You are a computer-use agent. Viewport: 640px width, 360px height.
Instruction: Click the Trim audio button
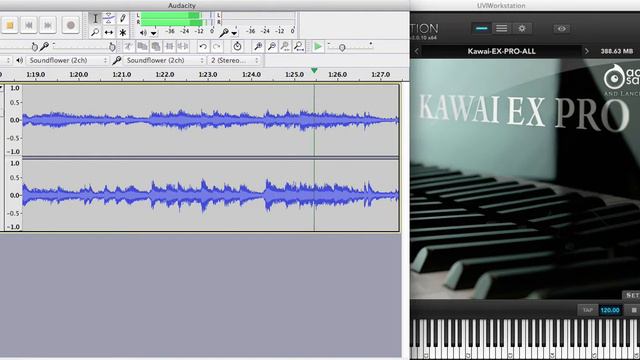pyautogui.click(x=169, y=47)
